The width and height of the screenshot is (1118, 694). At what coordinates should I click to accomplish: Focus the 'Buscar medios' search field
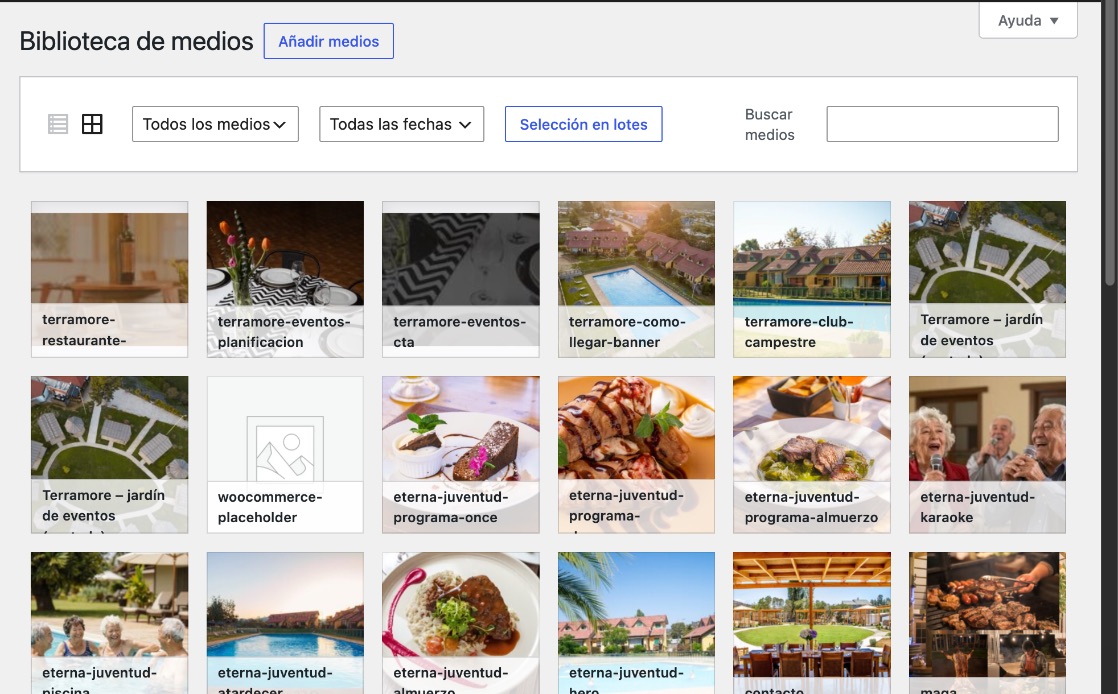click(x=943, y=124)
